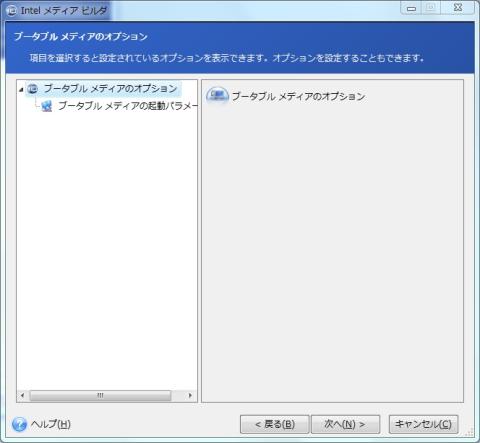
Task: Click the tree horizontal scrollbar left arrow
Action: [22, 395]
